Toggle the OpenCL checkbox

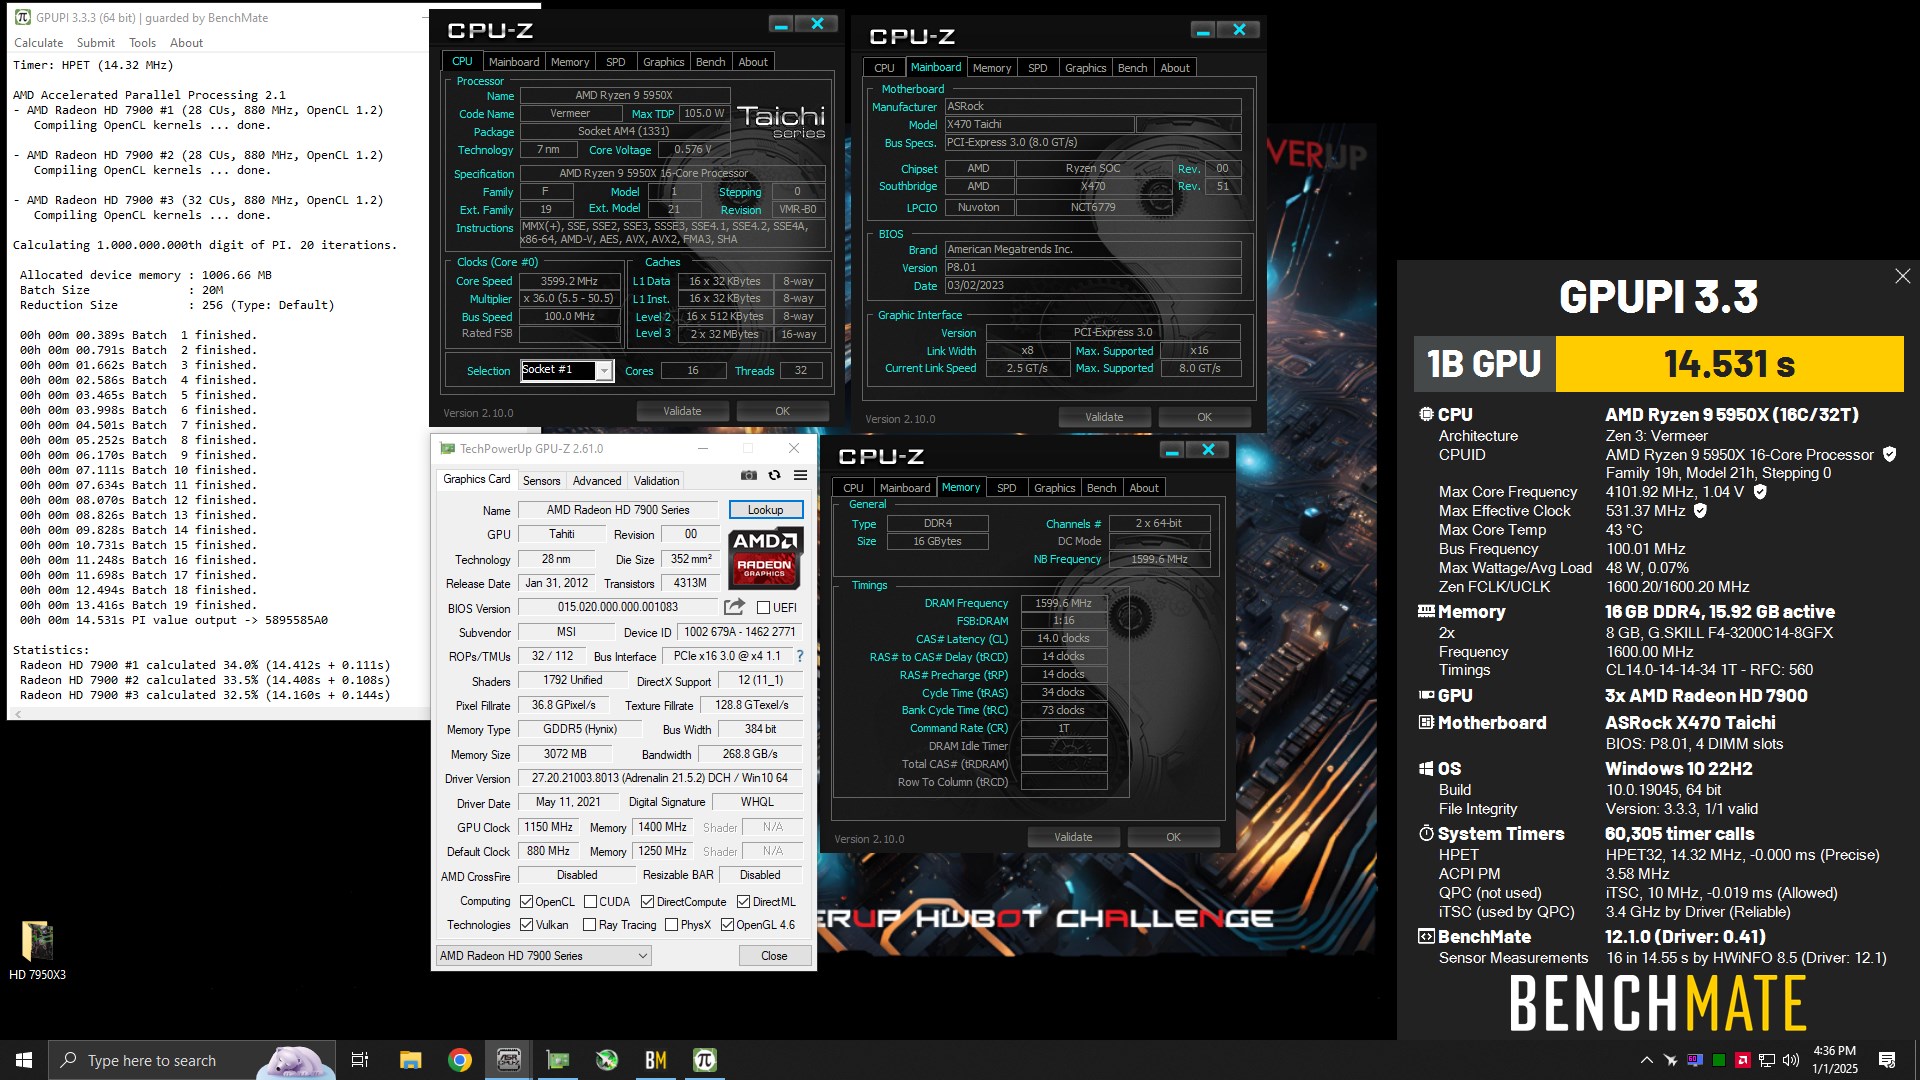(x=526, y=902)
